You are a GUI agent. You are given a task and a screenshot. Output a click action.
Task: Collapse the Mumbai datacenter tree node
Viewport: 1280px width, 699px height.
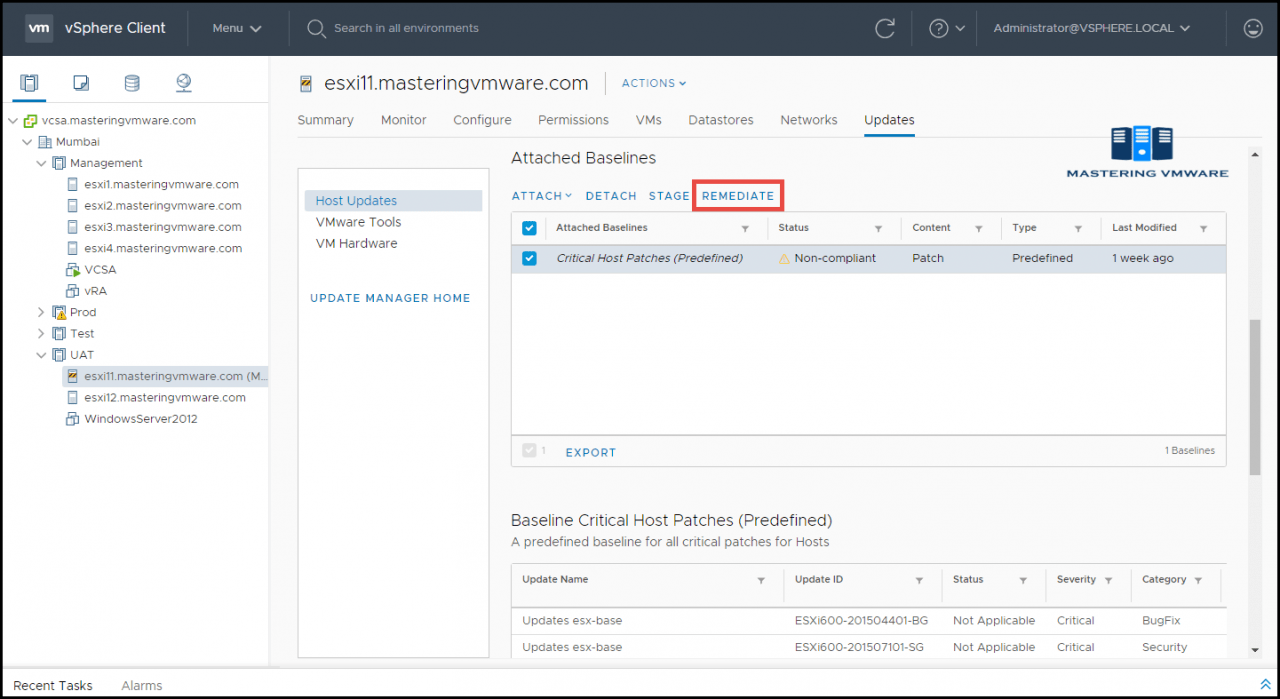(27, 141)
